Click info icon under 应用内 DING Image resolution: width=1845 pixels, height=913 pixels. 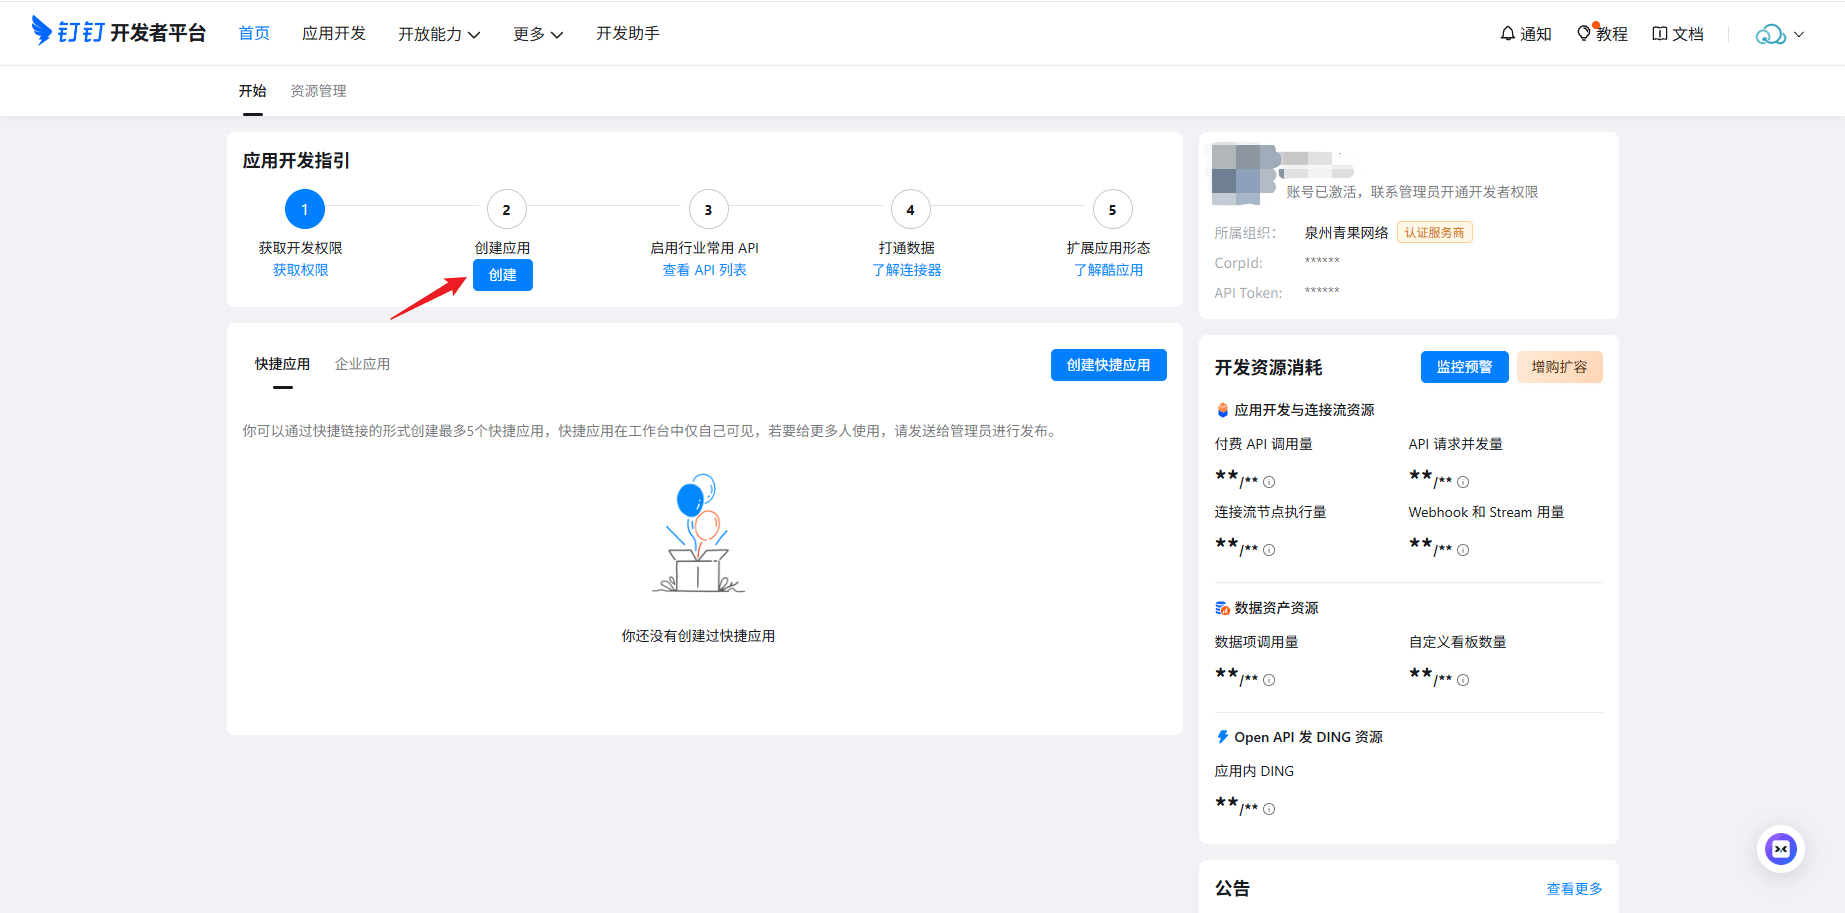[x=1269, y=809]
